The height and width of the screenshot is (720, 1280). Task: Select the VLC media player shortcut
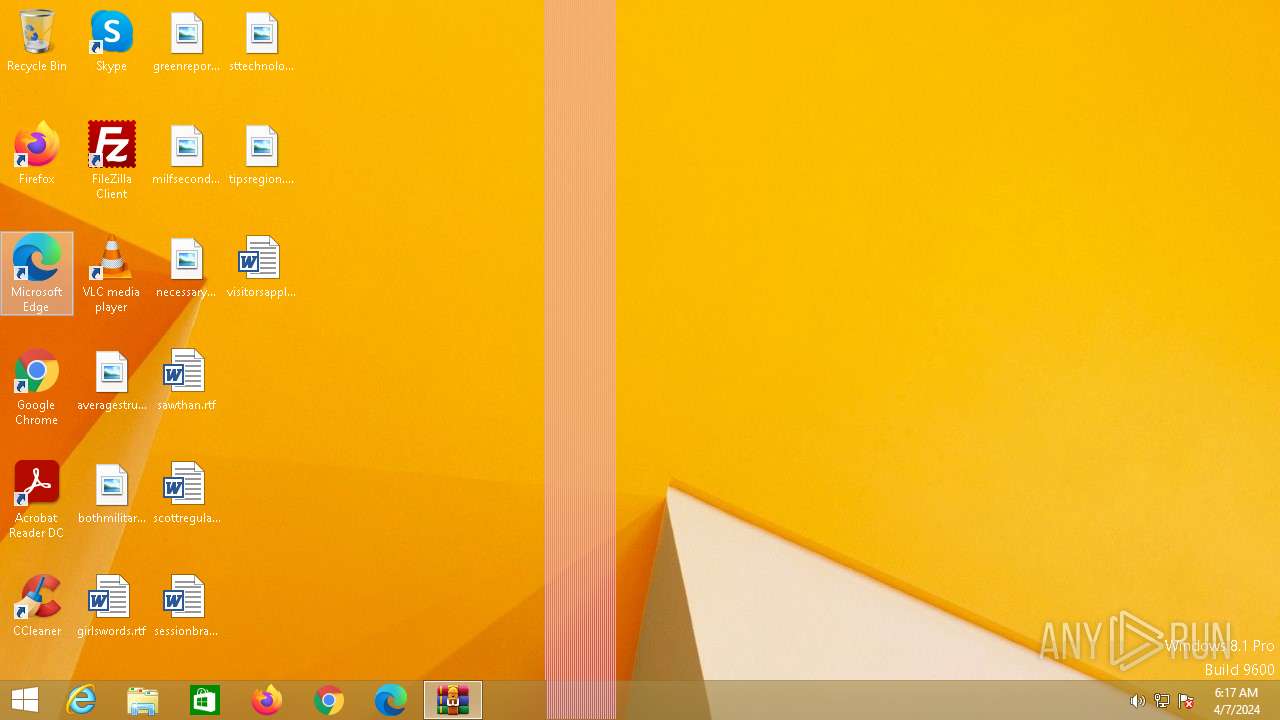pyautogui.click(x=111, y=274)
